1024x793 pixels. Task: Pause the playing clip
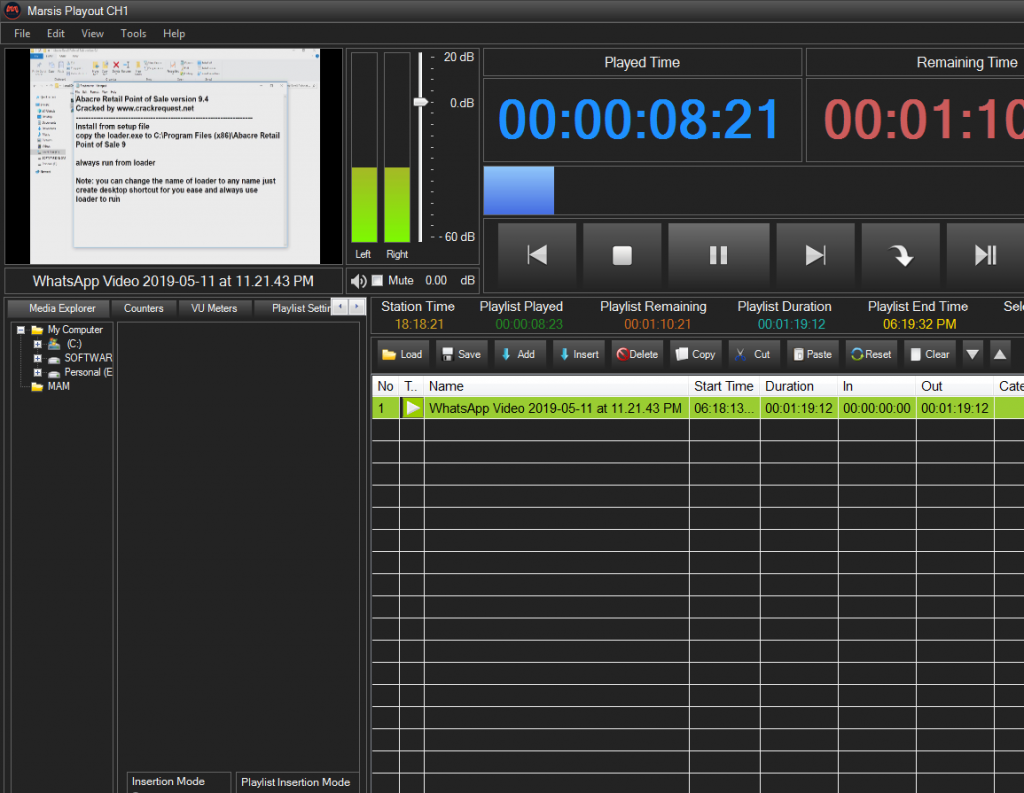[x=718, y=255]
